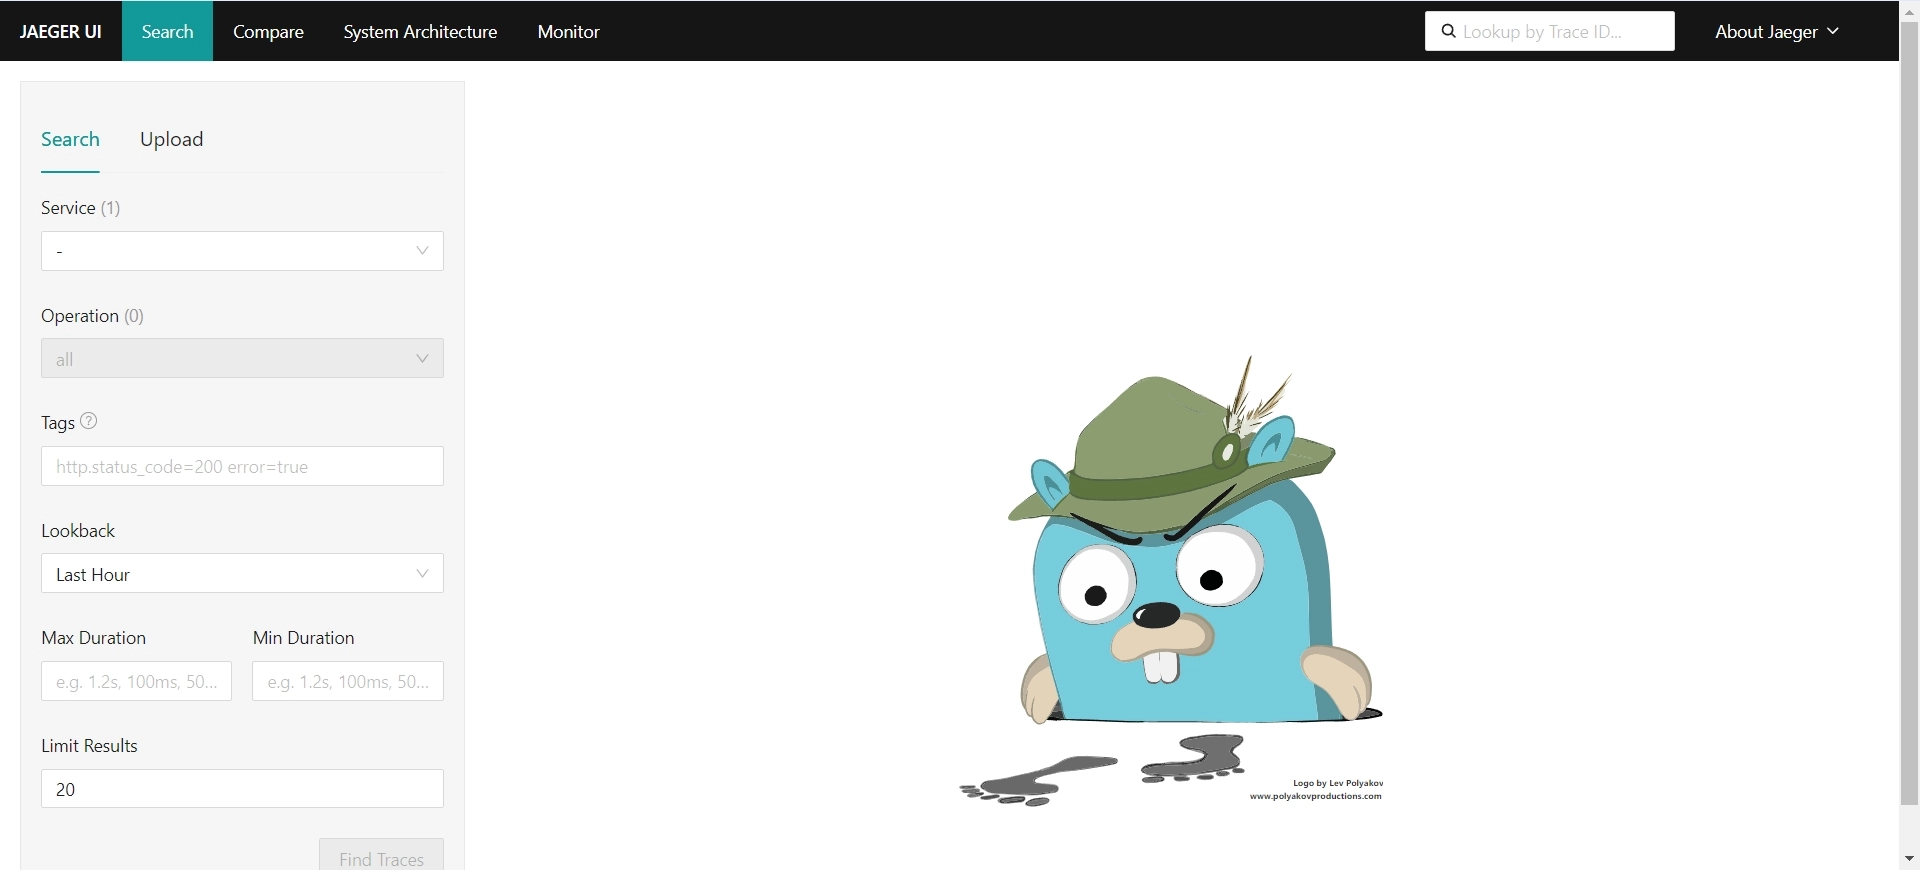
Task: Expand the Operation dropdown showing all
Action: (242, 359)
